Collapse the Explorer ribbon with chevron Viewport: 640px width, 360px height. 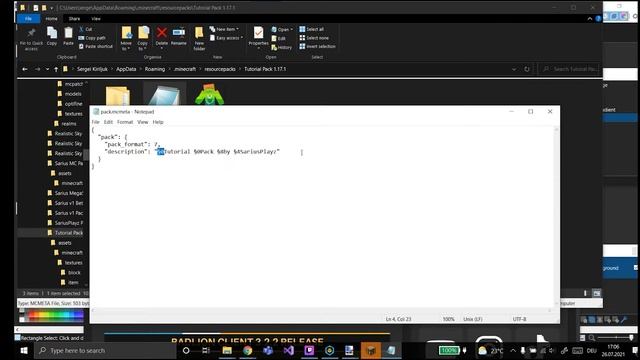click(590, 19)
